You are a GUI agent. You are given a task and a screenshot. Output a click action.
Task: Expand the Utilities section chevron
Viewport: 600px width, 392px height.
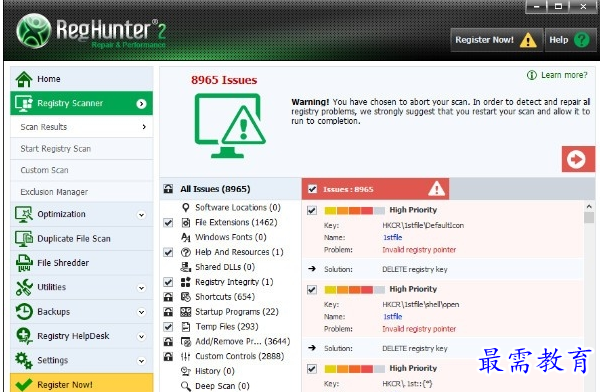(142, 288)
